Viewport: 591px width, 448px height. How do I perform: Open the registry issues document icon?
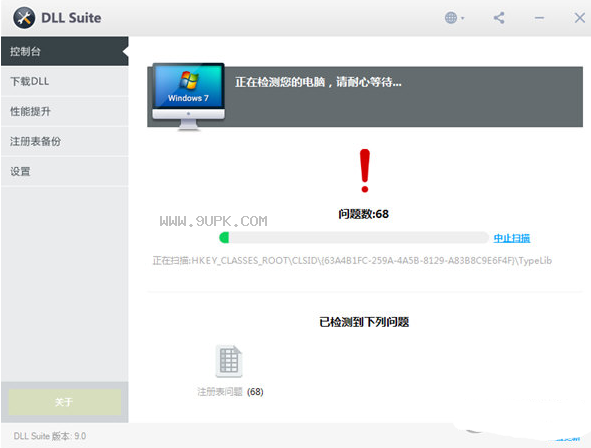click(x=229, y=361)
